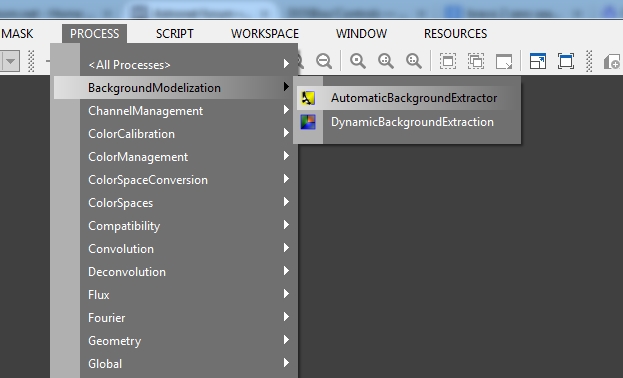Click the toolbar drag handle before blue icons
The image size is (623, 378).
589,61
